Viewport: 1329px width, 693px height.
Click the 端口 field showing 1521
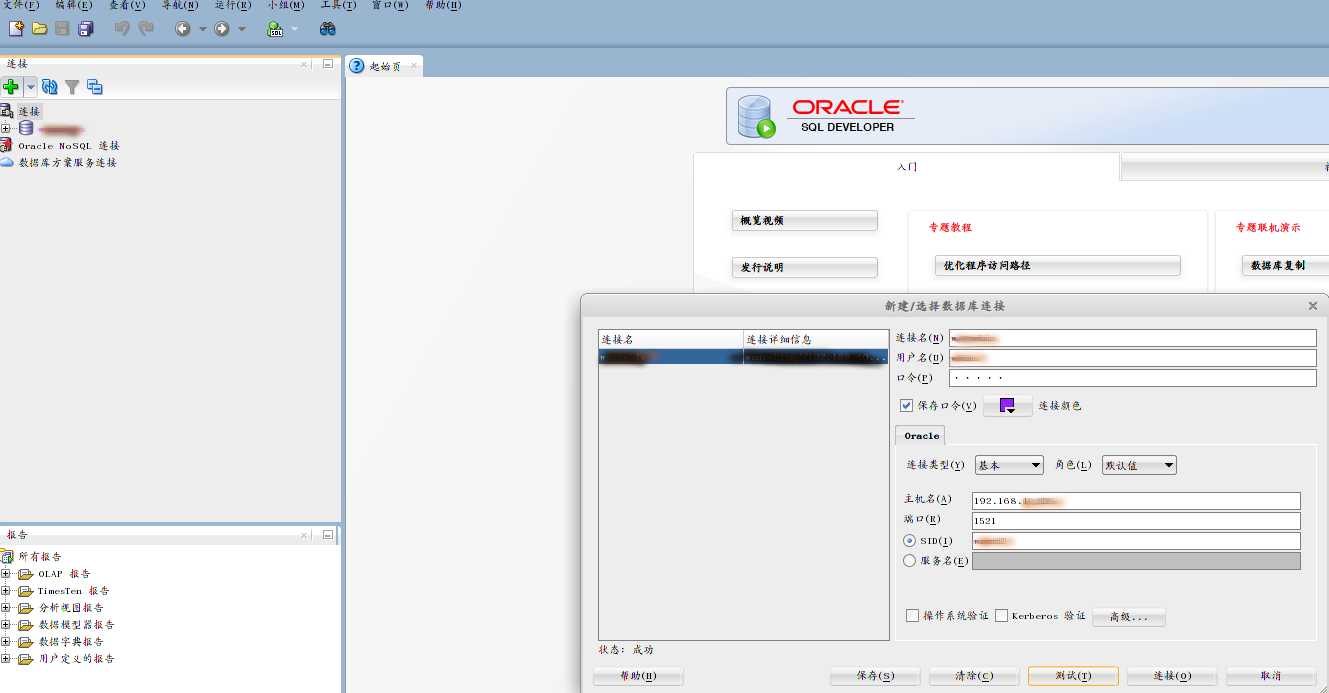pyautogui.click(x=1136, y=521)
